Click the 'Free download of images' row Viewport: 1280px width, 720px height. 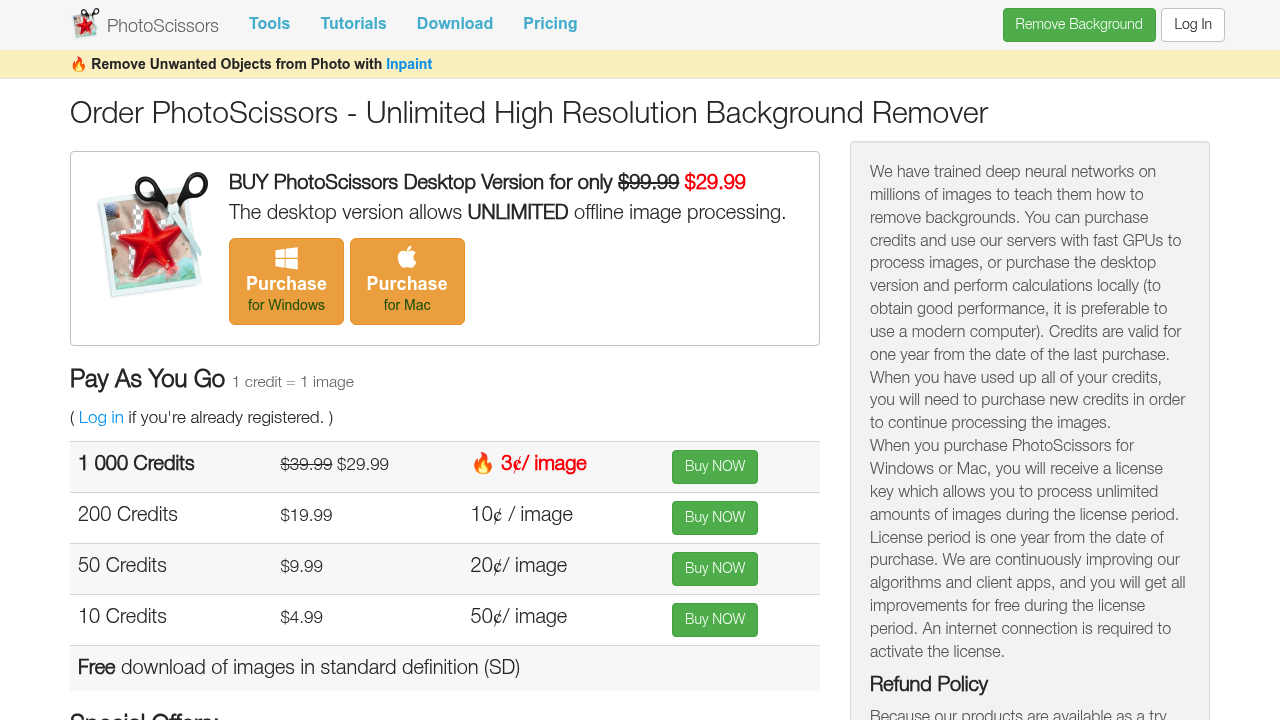[445, 668]
